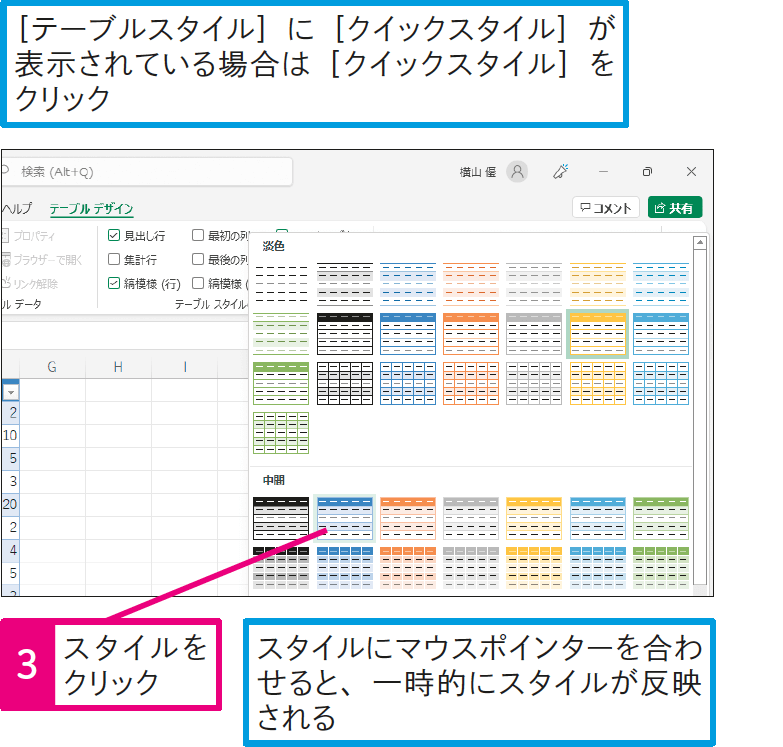
Task: Open the filter dropdown in header cell
Action: pyautogui.click(x=11, y=392)
